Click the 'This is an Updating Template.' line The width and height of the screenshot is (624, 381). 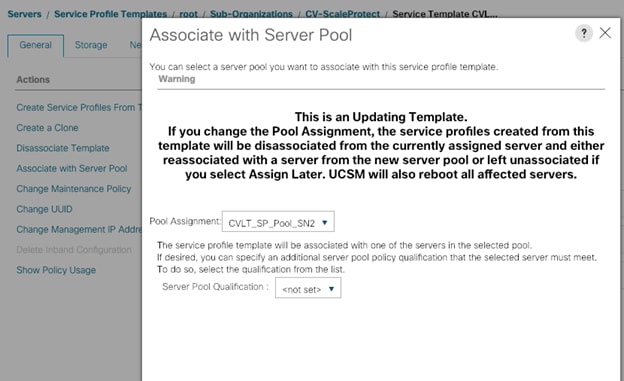point(381,117)
